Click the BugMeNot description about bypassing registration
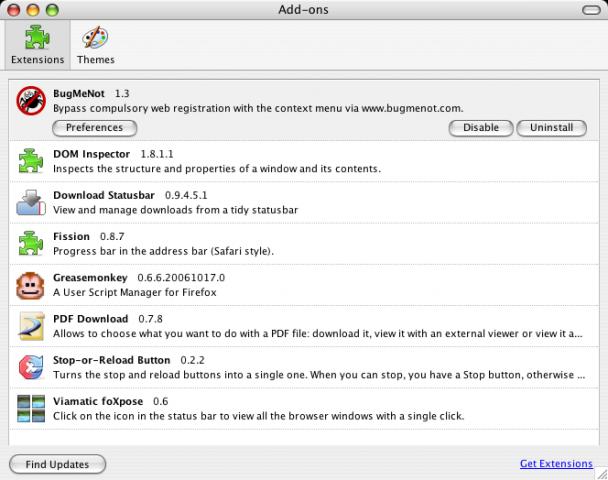The height and width of the screenshot is (480, 608). pyautogui.click(x=258, y=108)
